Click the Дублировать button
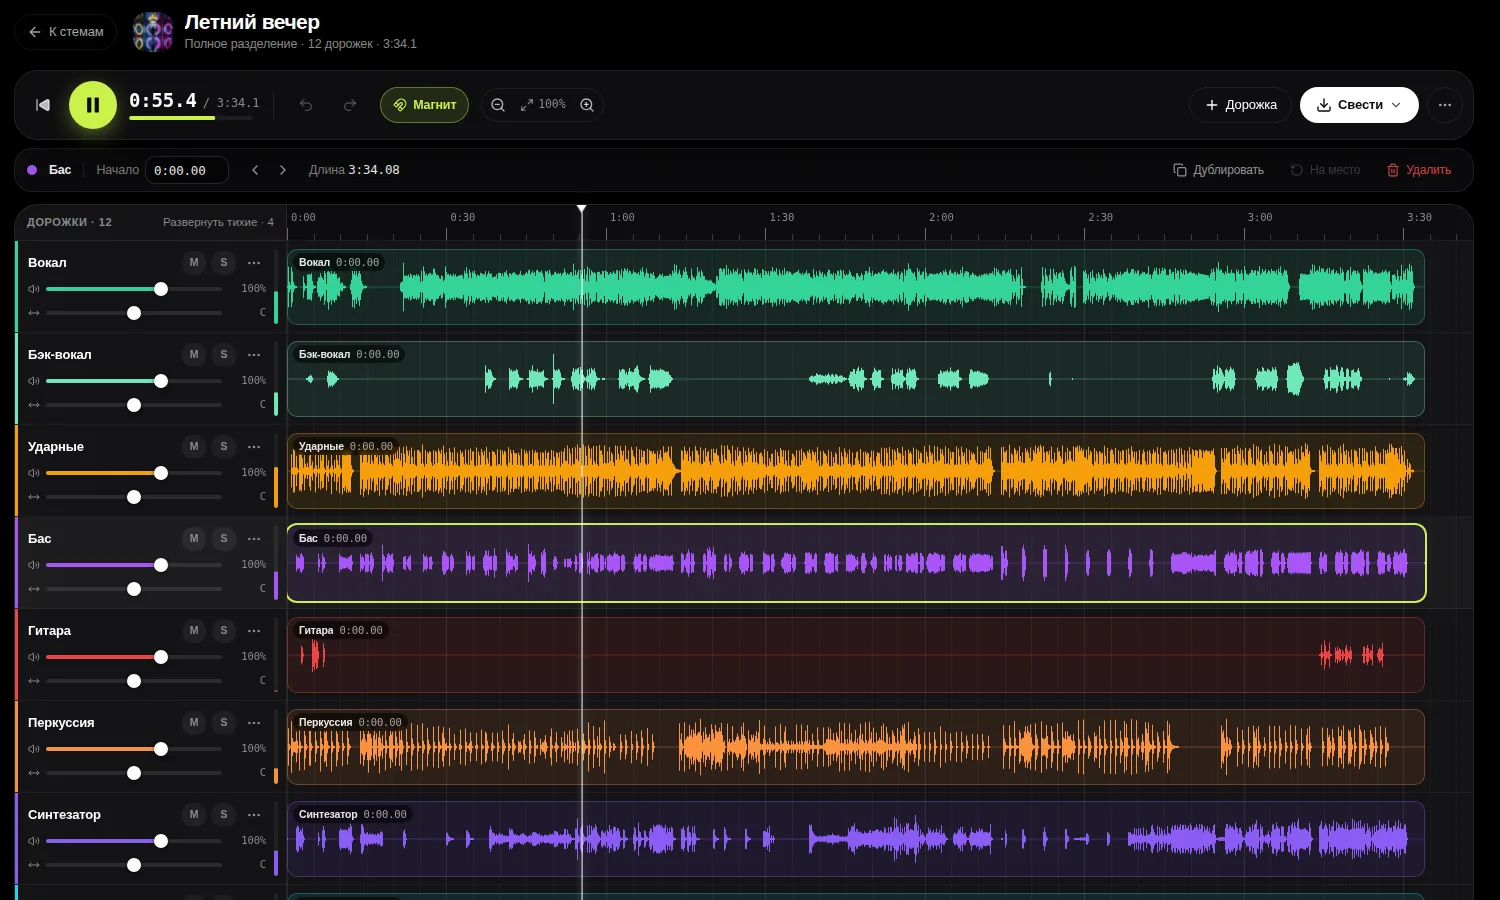This screenshot has width=1500, height=900. click(1218, 170)
